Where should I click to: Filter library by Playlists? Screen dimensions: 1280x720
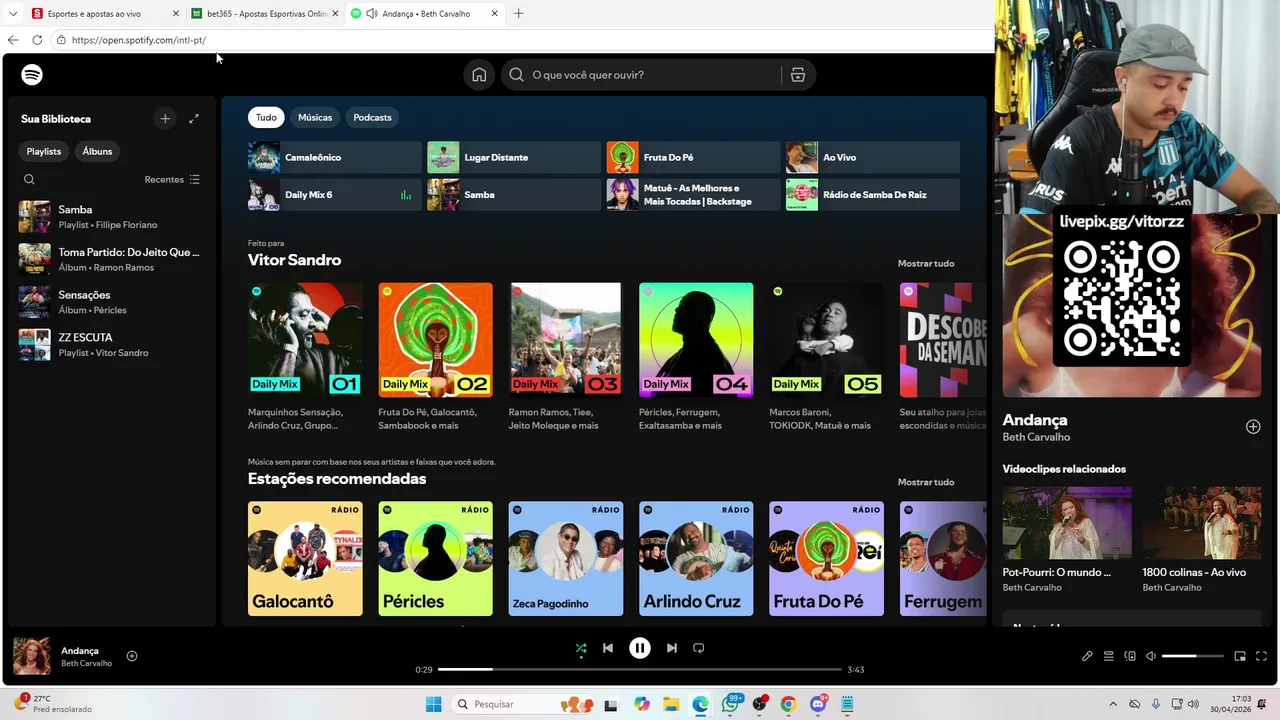tap(44, 151)
